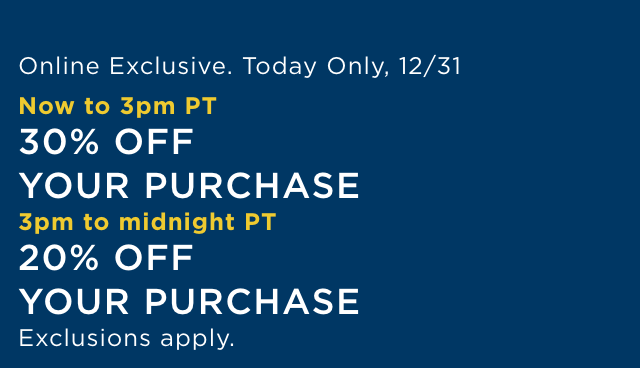Click "PURCHASE" in the 20% offer

tap(252, 301)
